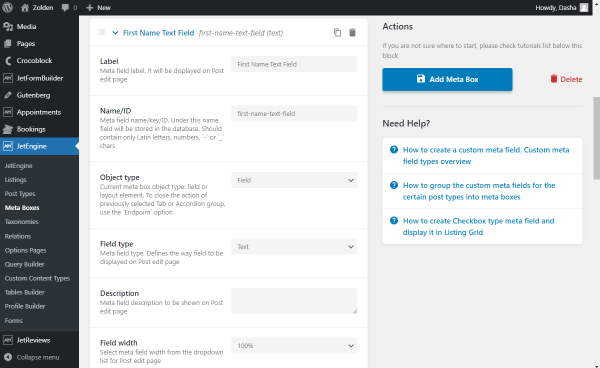Screen dimensions: 600x368
Task: Delete the First Name Text Field with trash icon
Action: tap(352, 33)
